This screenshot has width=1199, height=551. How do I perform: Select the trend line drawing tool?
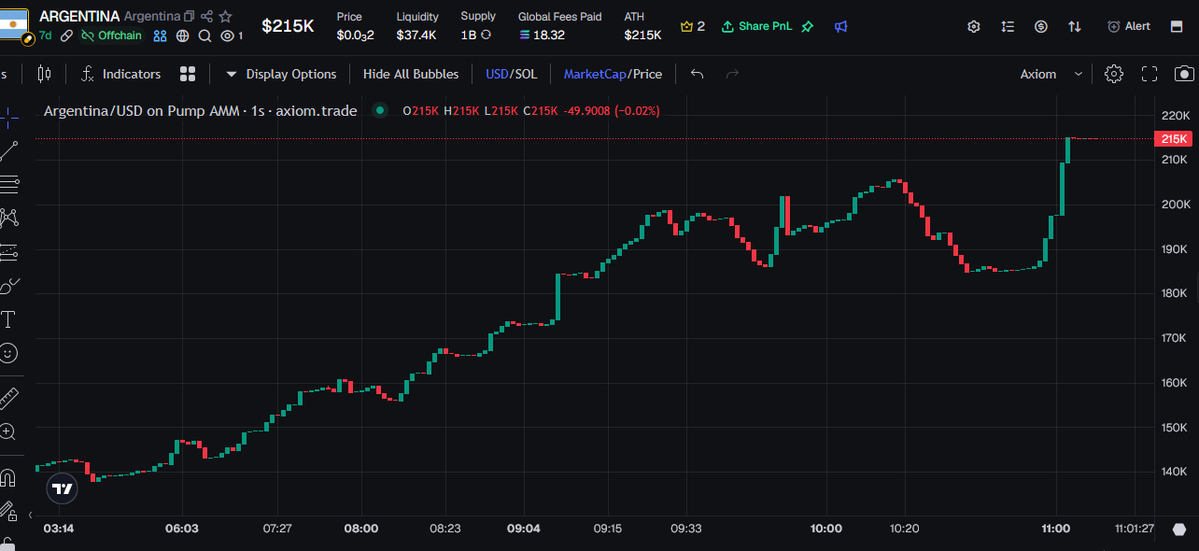[9, 151]
